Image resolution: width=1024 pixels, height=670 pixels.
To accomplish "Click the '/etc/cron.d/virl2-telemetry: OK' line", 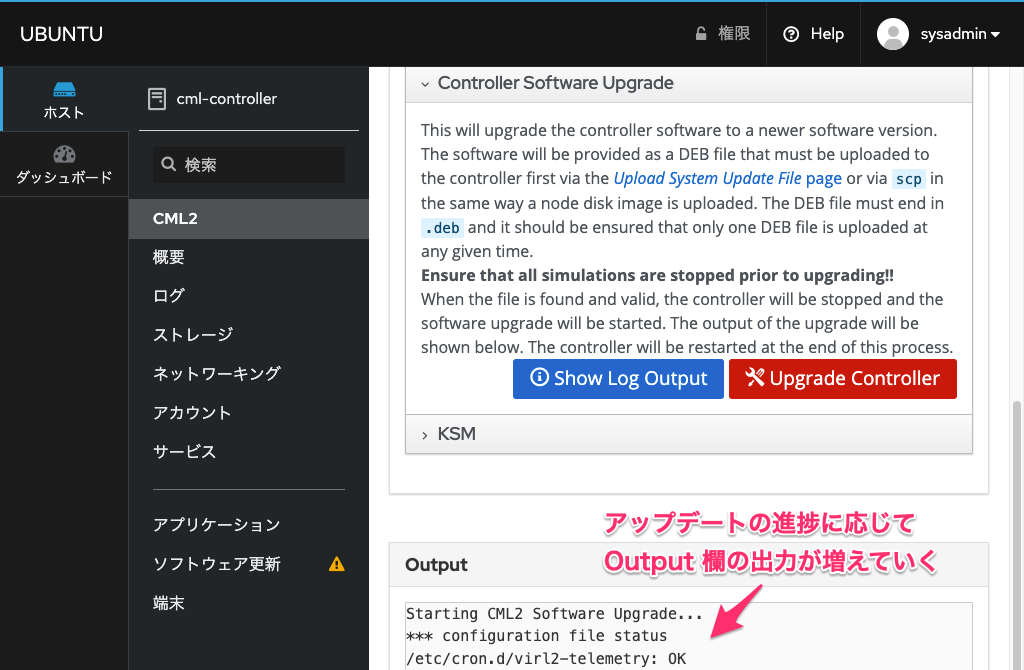I will click(546, 659).
